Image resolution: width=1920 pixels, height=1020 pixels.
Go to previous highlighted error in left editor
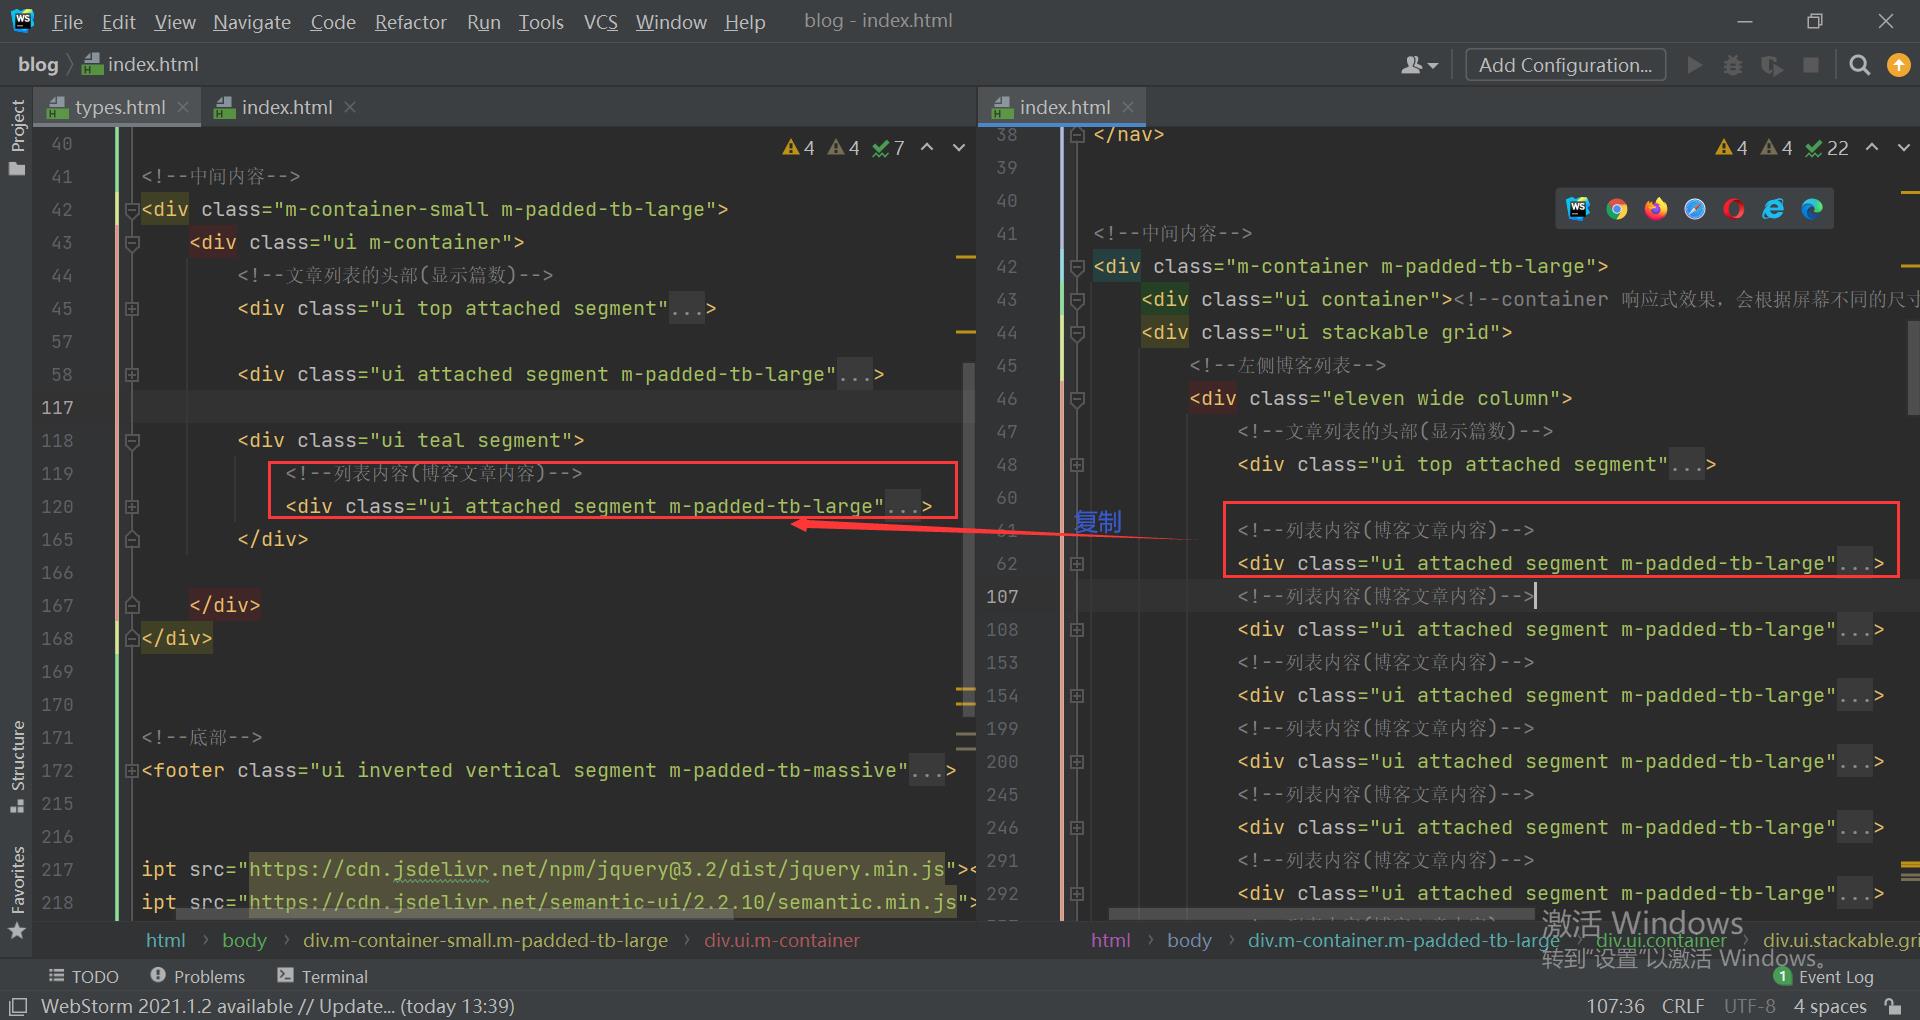tap(927, 148)
